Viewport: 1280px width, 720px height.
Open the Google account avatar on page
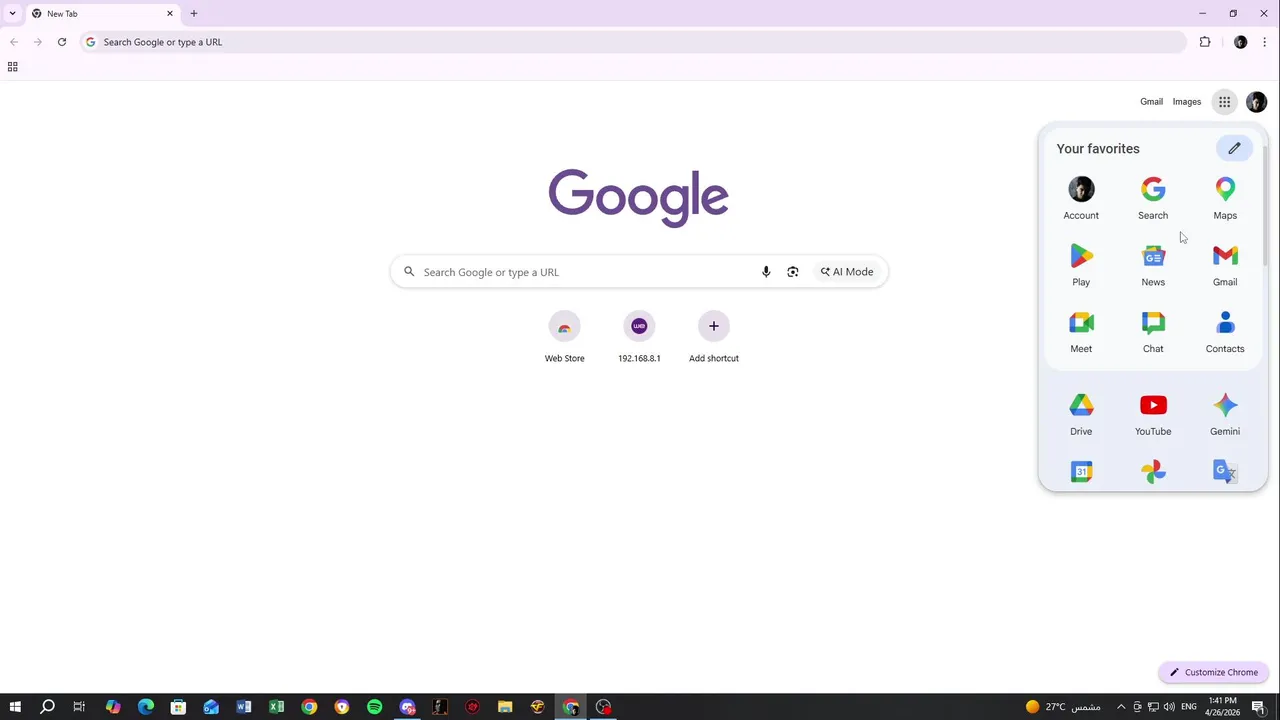(x=1256, y=101)
